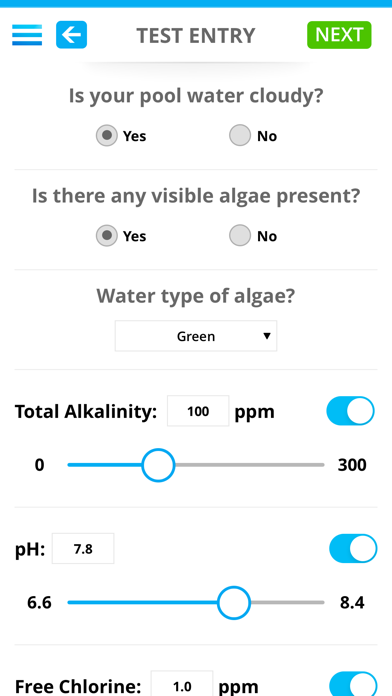Select No for visible algae present
392x696 pixels.
(240, 236)
